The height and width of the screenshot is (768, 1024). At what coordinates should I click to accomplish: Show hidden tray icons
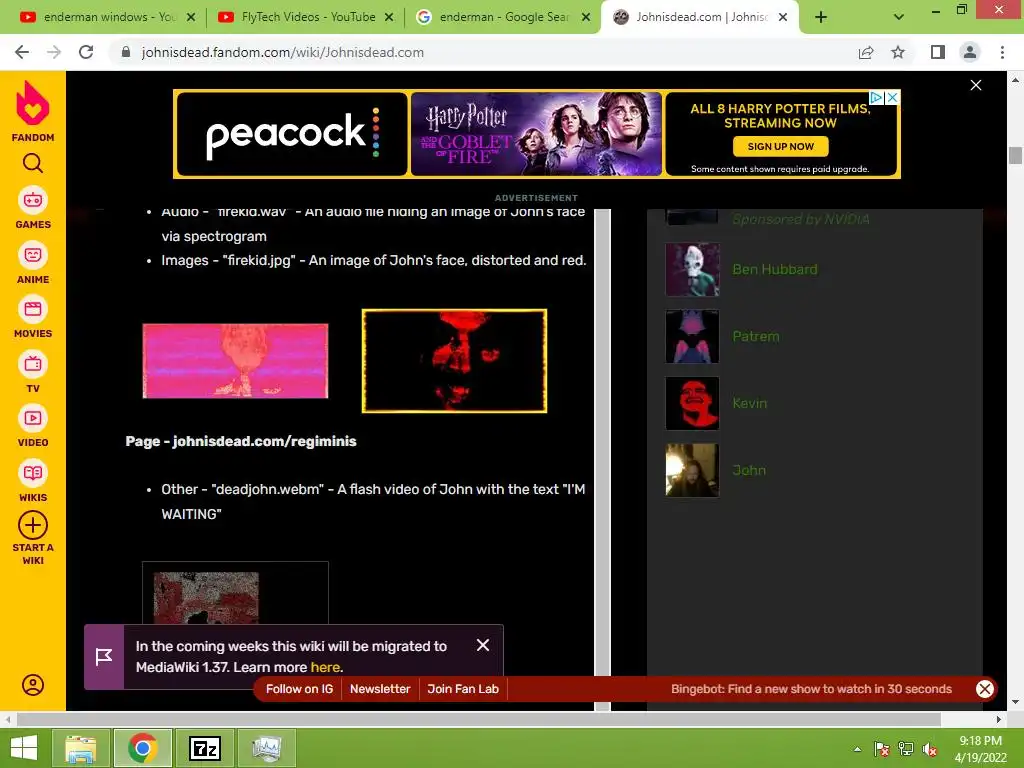pos(857,749)
